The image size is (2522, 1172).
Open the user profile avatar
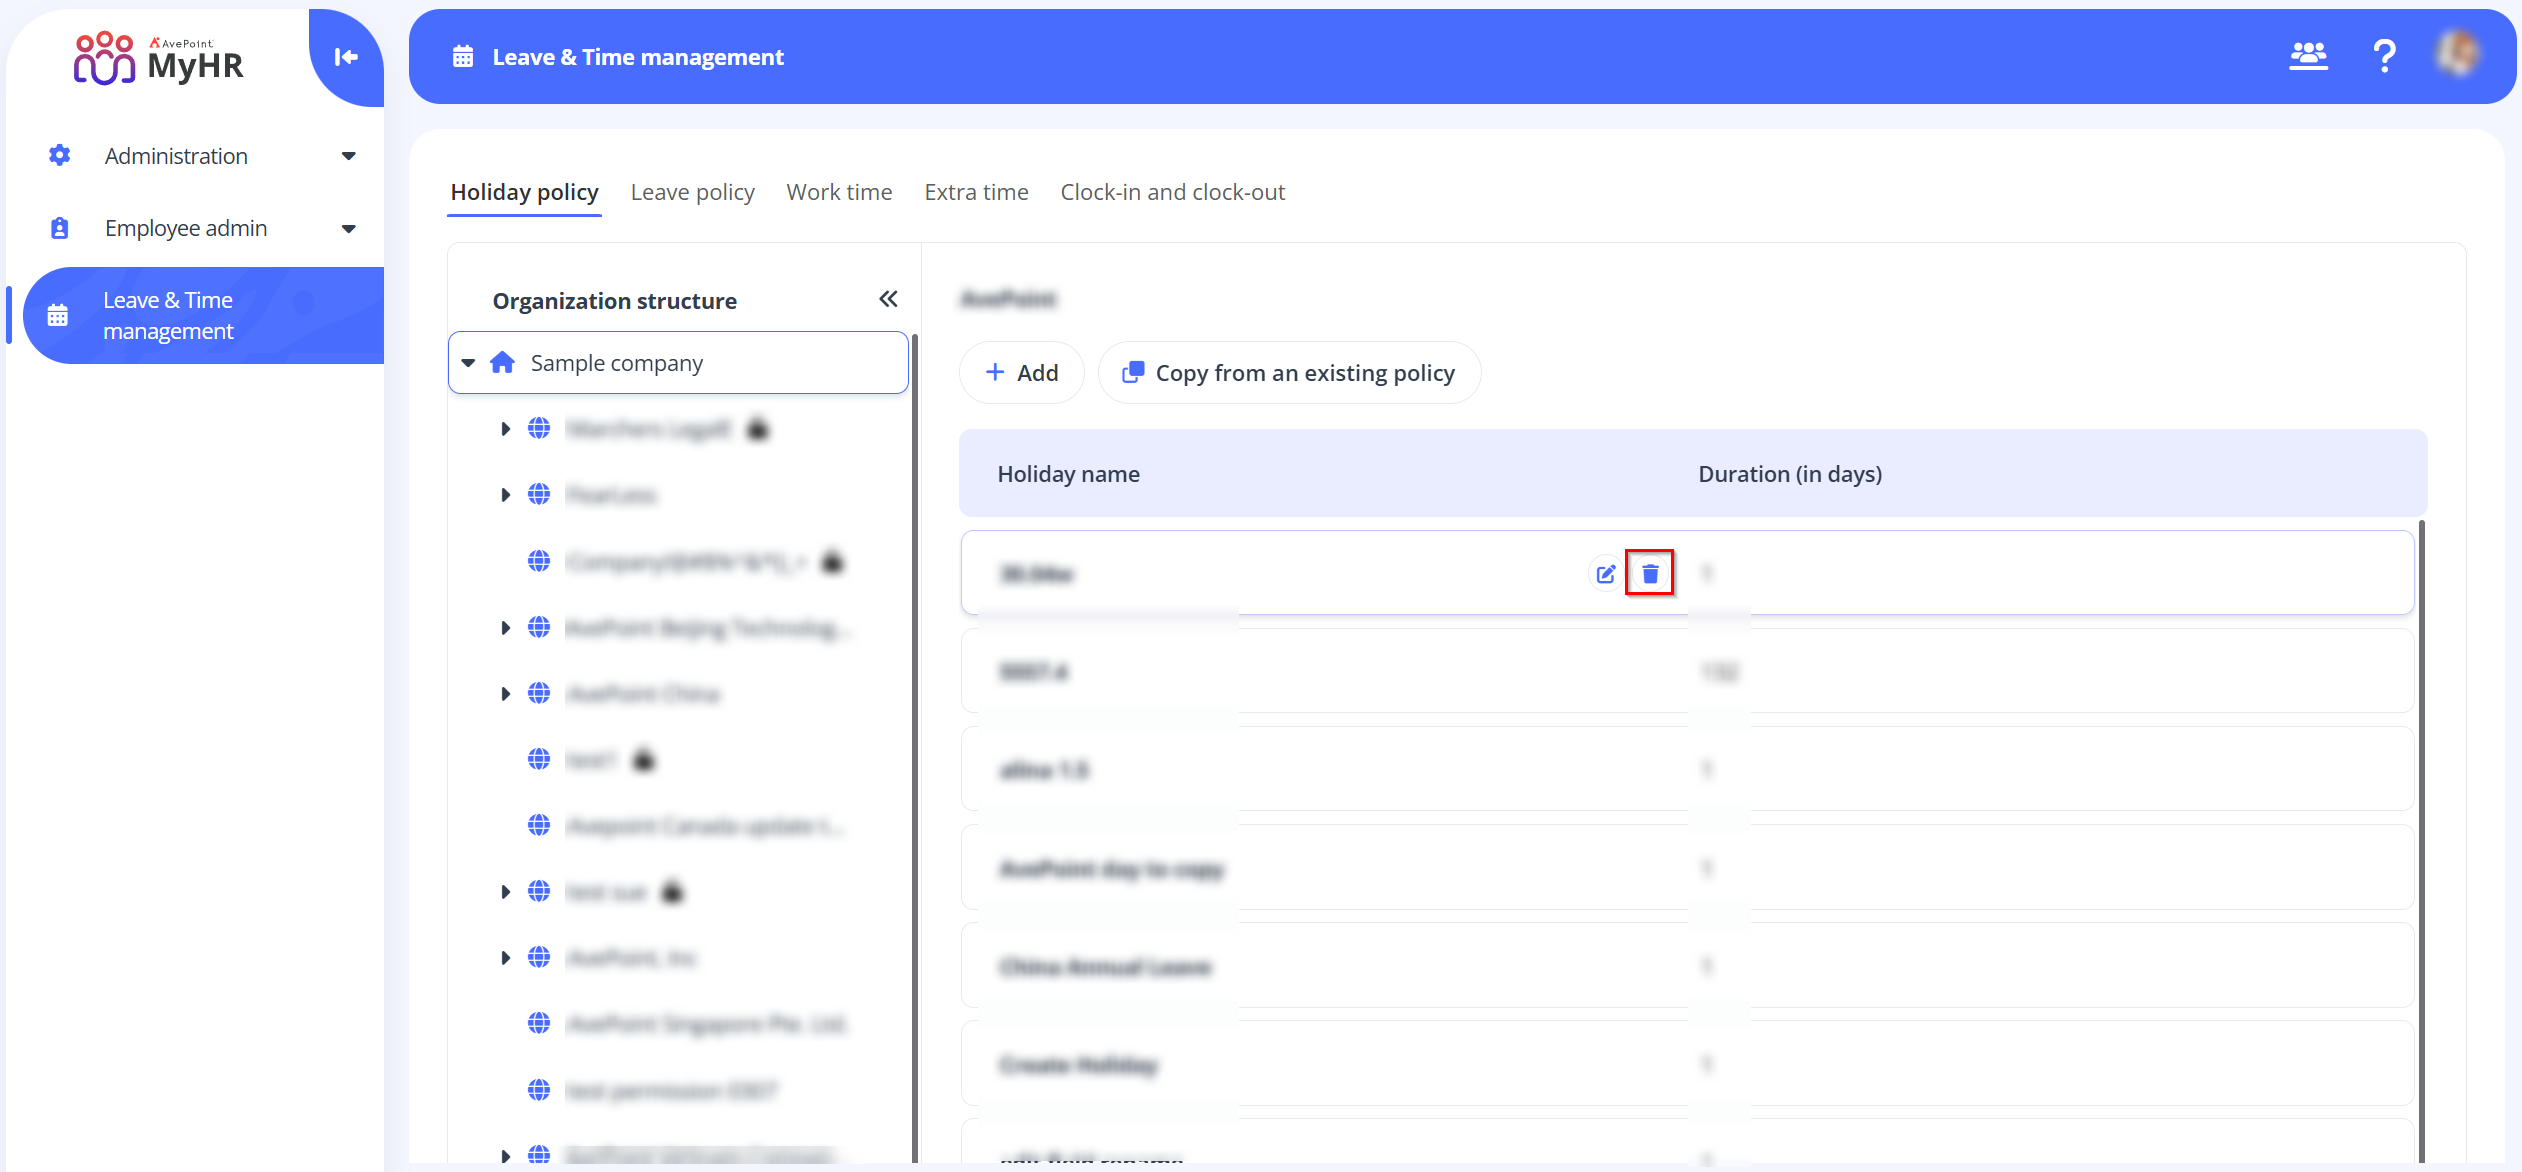click(x=2457, y=54)
